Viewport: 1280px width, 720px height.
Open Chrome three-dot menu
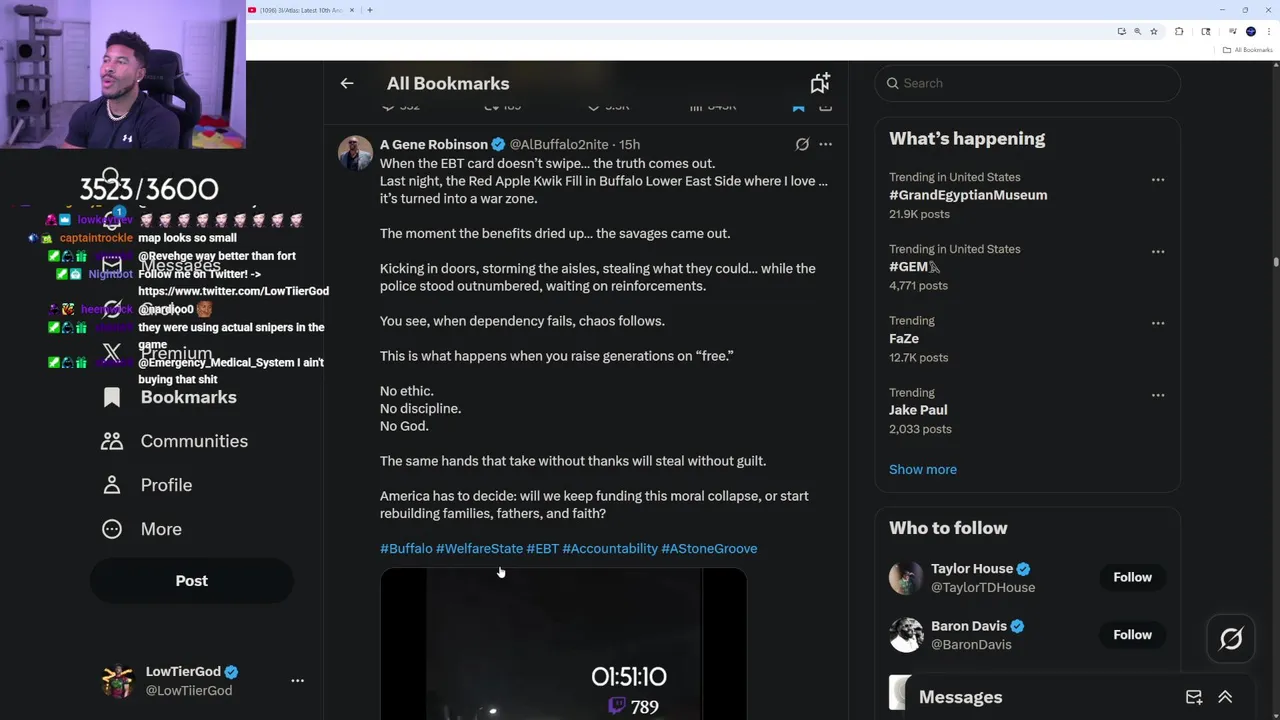pyautogui.click(x=1269, y=31)
